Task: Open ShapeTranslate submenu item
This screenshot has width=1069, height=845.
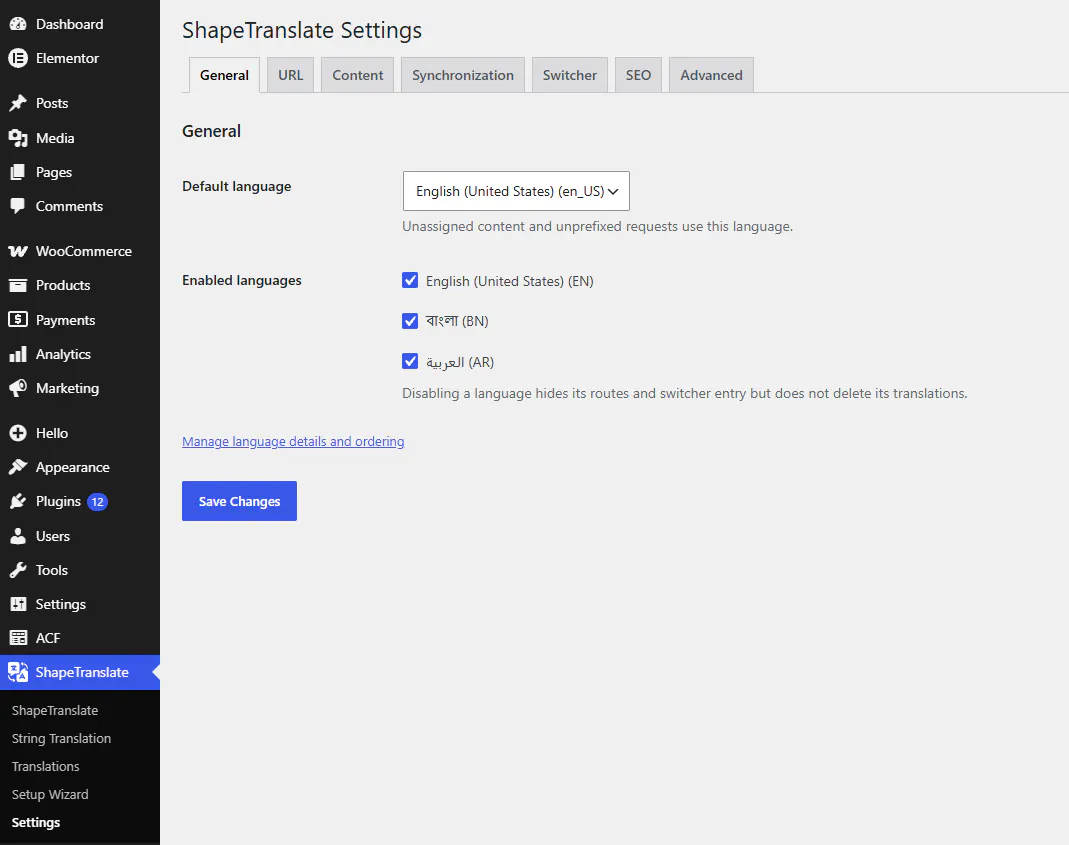Action: [x=55, y=710]
